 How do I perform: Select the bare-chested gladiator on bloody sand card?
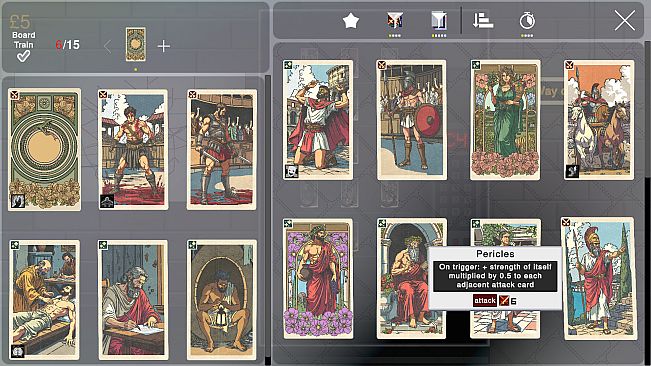(133, 150)
